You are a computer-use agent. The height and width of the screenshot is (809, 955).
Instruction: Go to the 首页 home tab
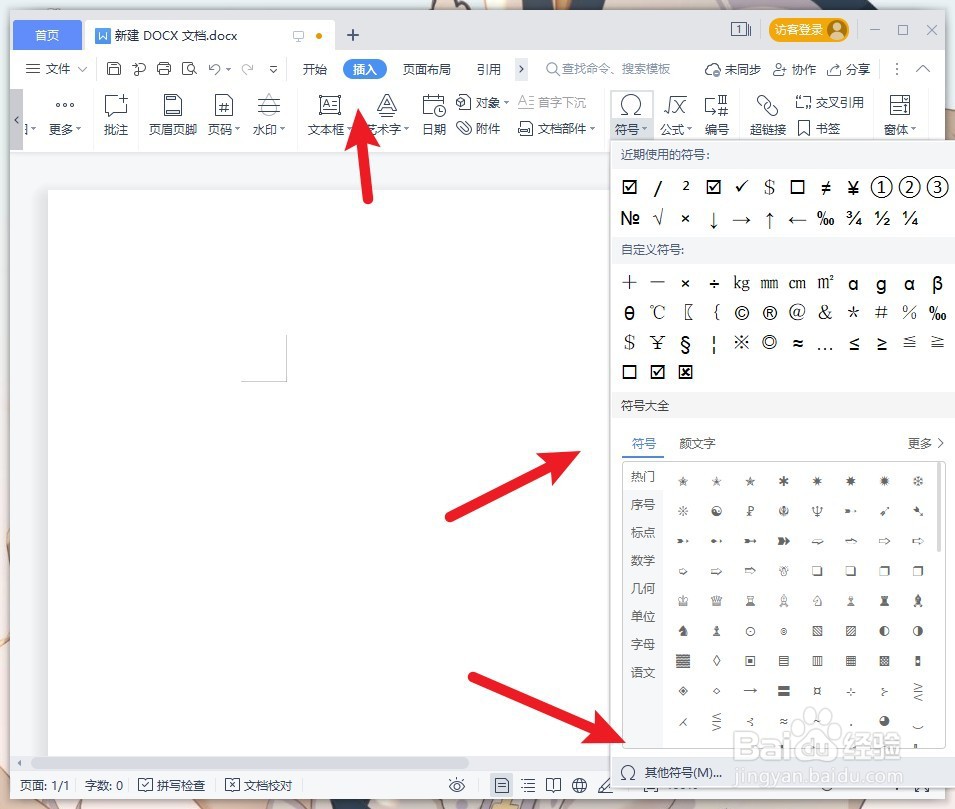pyautogui.click(x=47, y=35)
